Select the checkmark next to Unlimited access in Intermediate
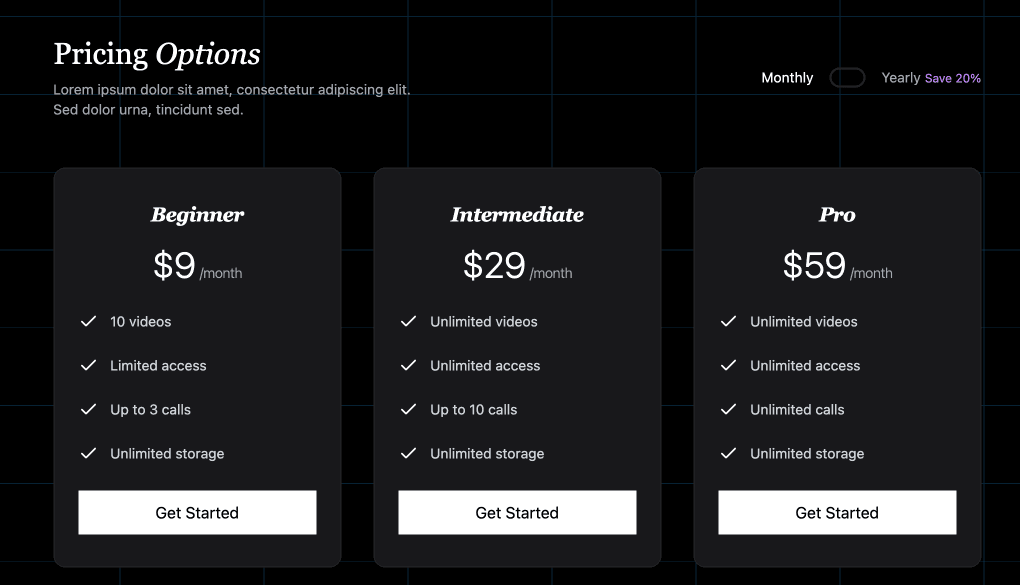Image resolution: width=1020 pixels, height=585 pixels. (408, 365)
